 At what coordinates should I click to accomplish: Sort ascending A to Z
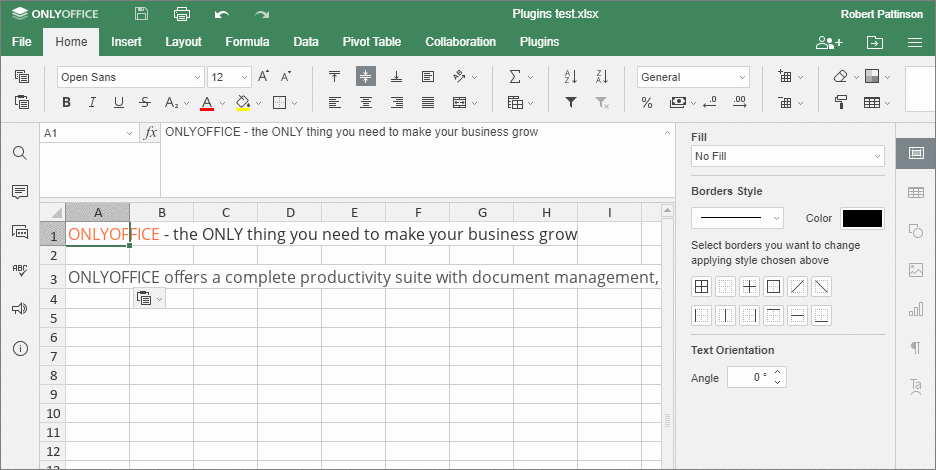(571, 77)
